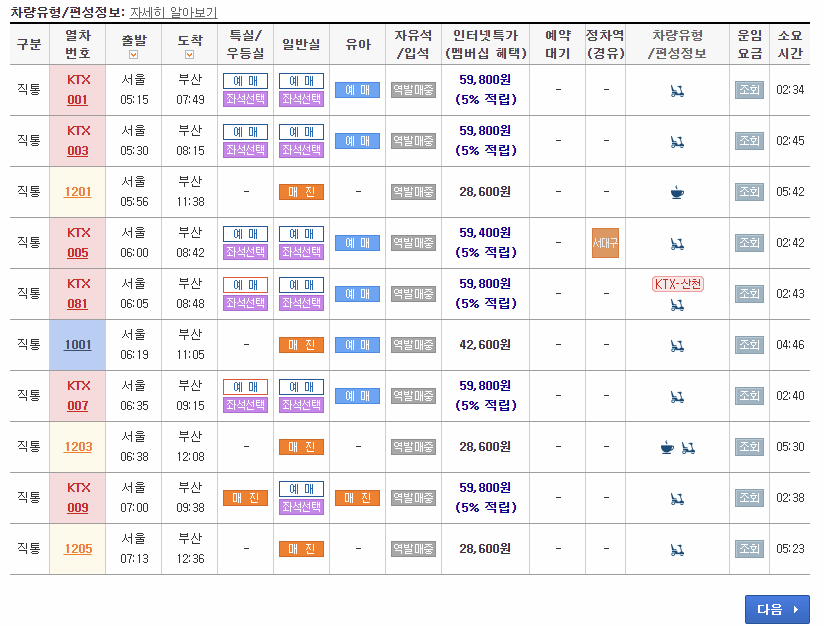
Task: Select the wheelchair icon for train KTX 003
Action: click(676, 141)
